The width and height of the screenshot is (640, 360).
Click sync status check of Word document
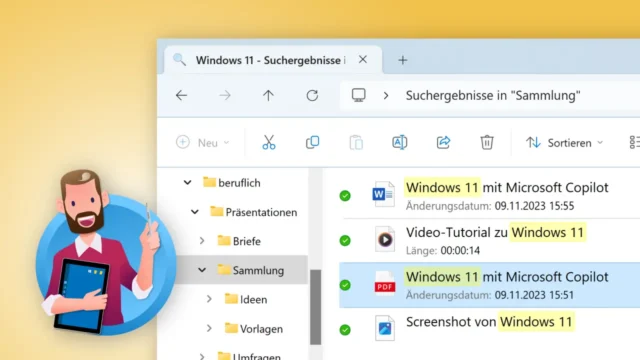click(x=345, y=196)
